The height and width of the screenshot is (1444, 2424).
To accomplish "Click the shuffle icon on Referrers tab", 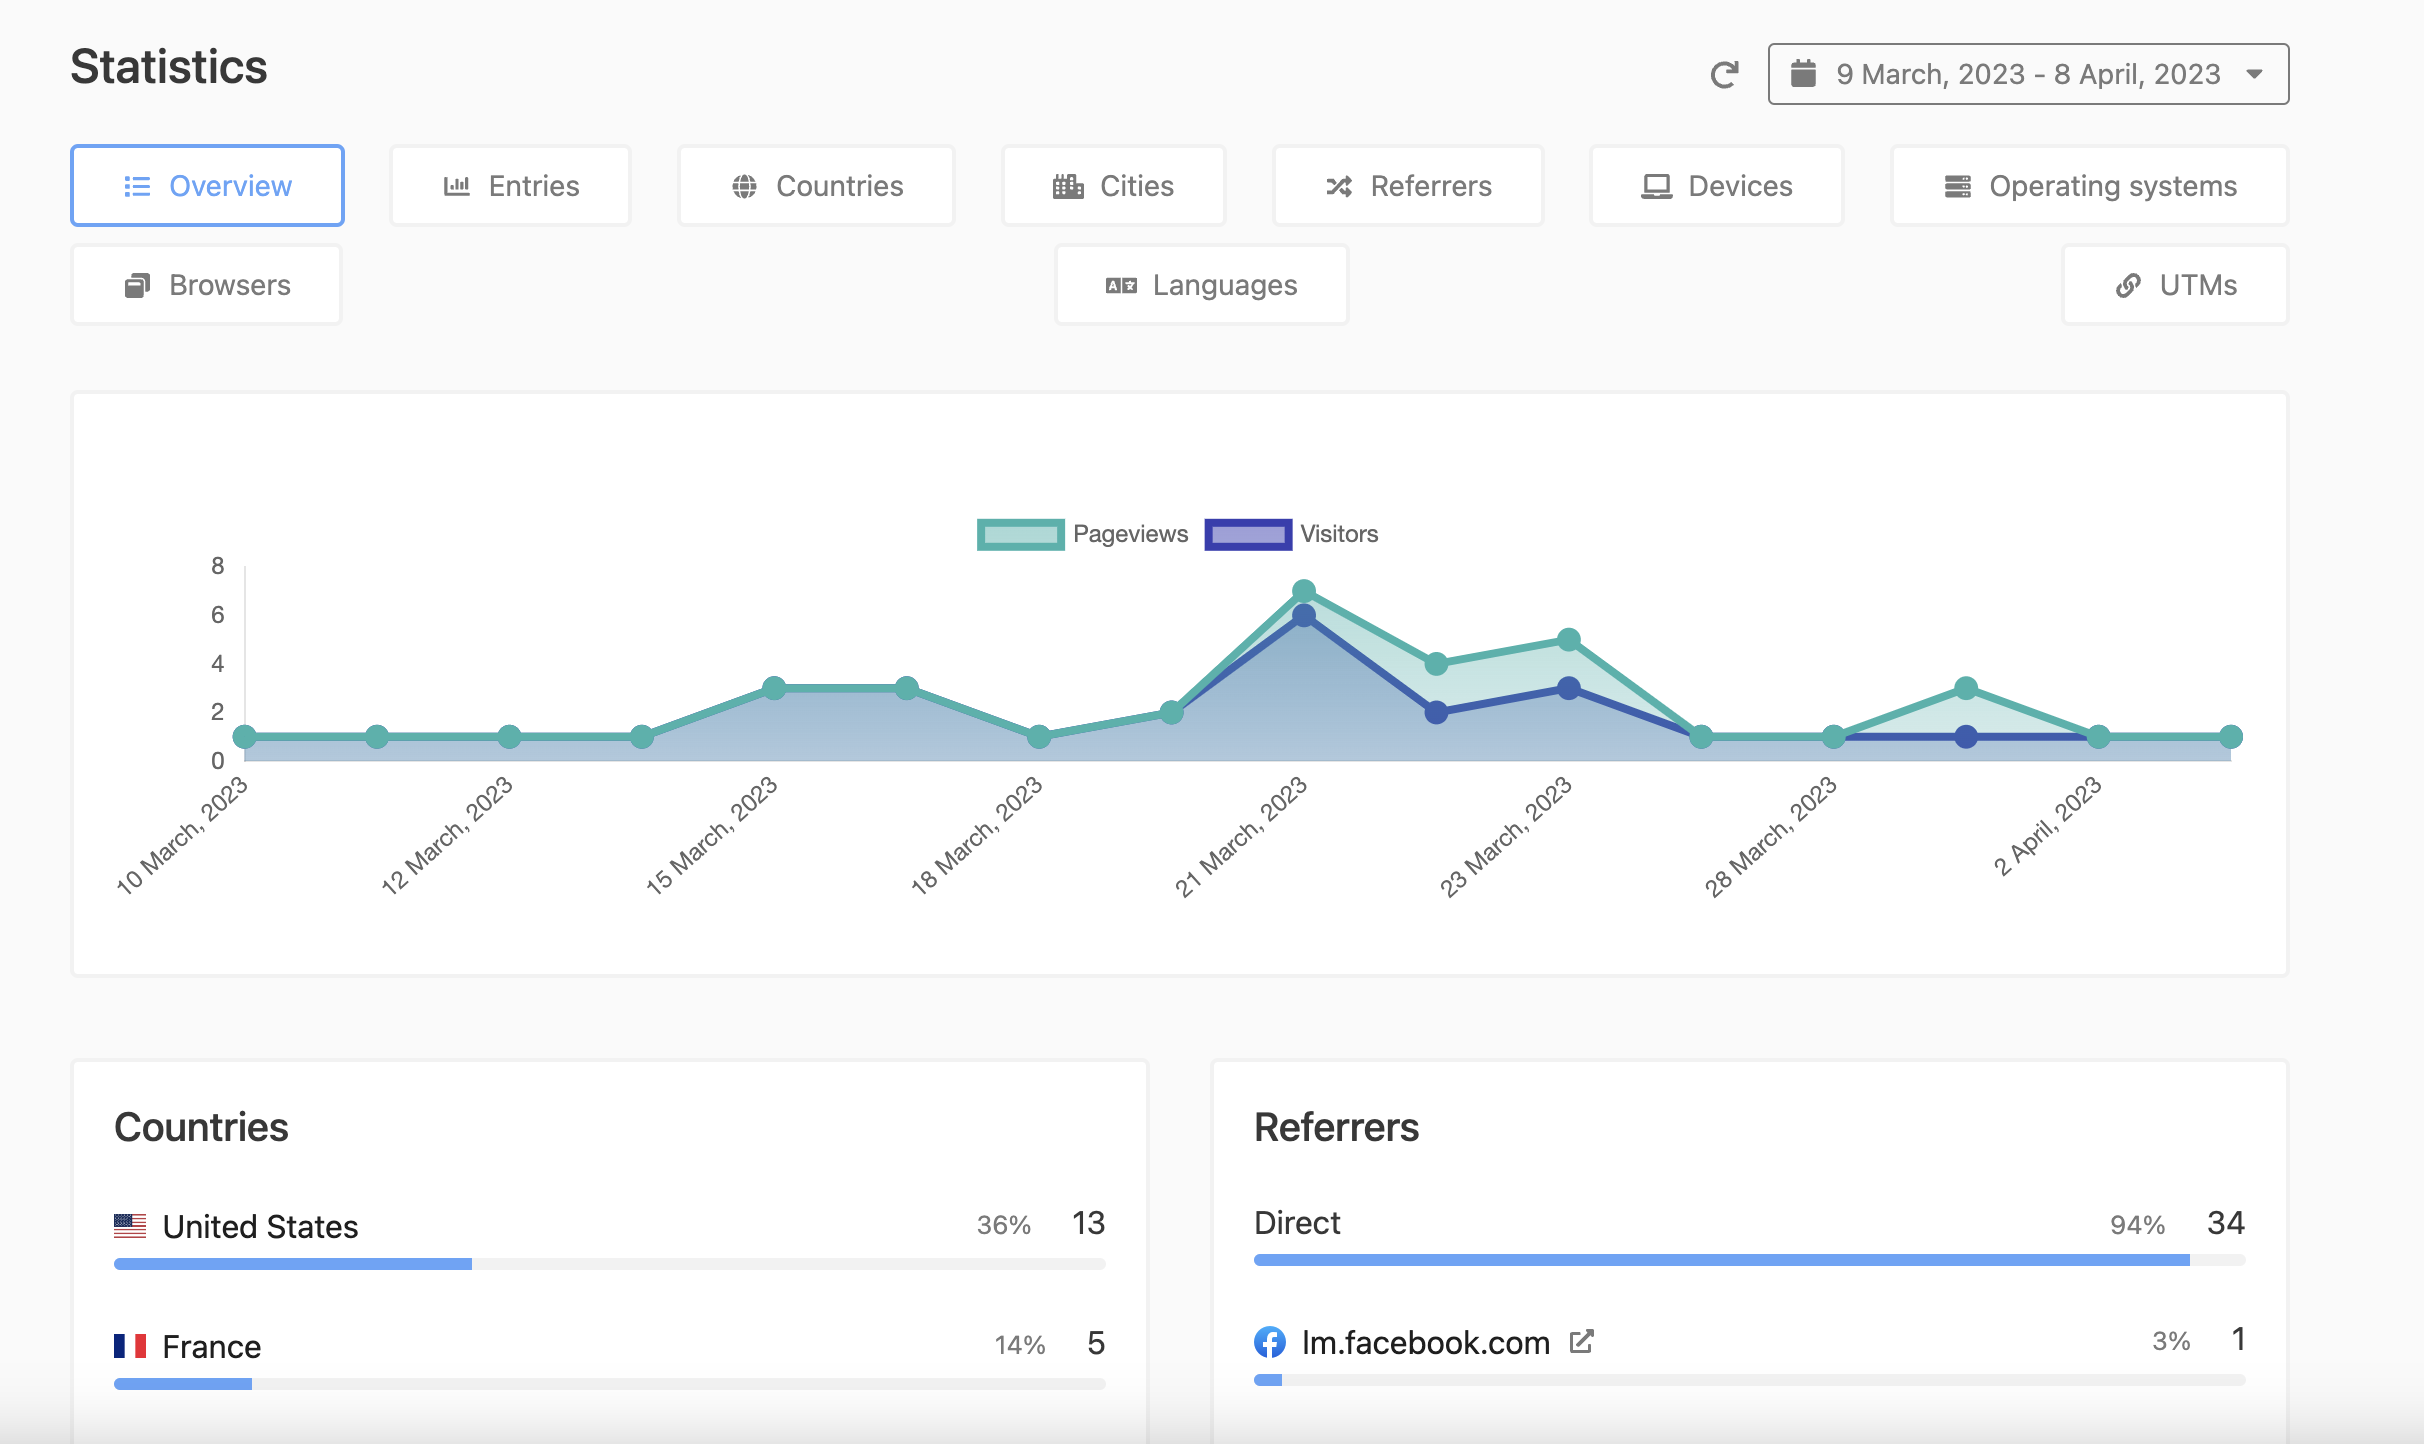I will (1339, 186).
